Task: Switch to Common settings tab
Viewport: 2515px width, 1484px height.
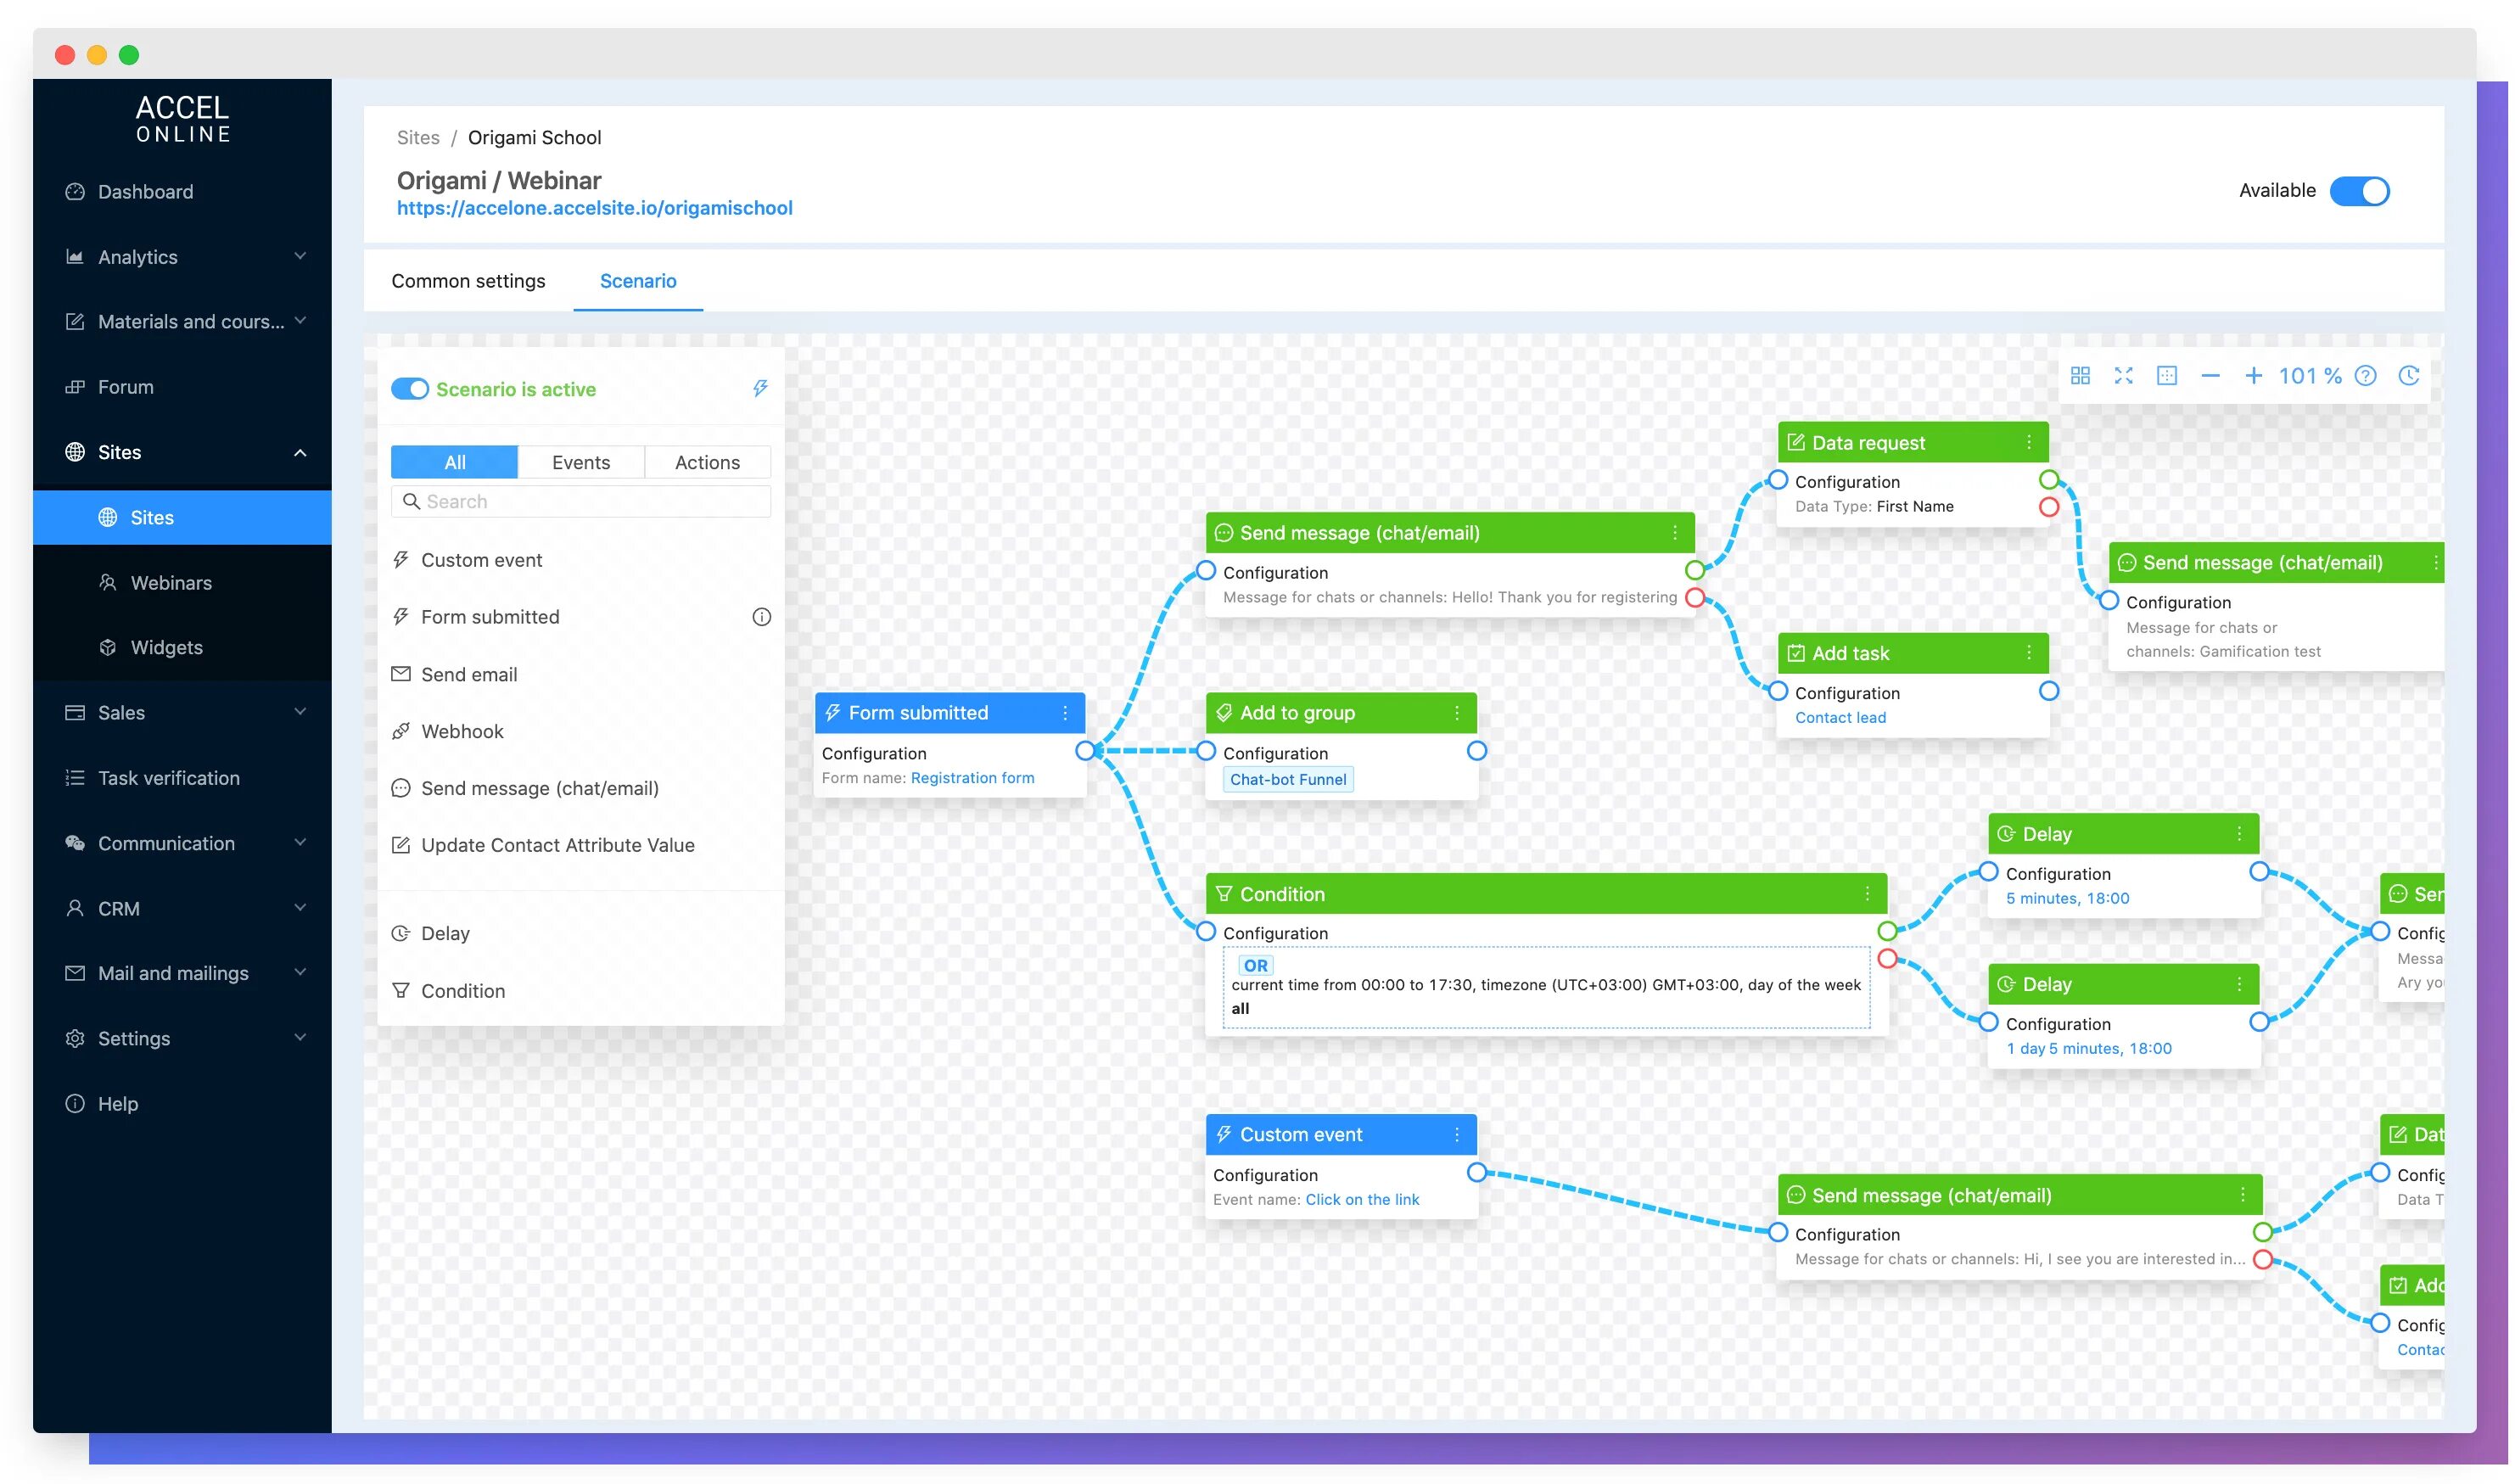Action: point(468,281)
